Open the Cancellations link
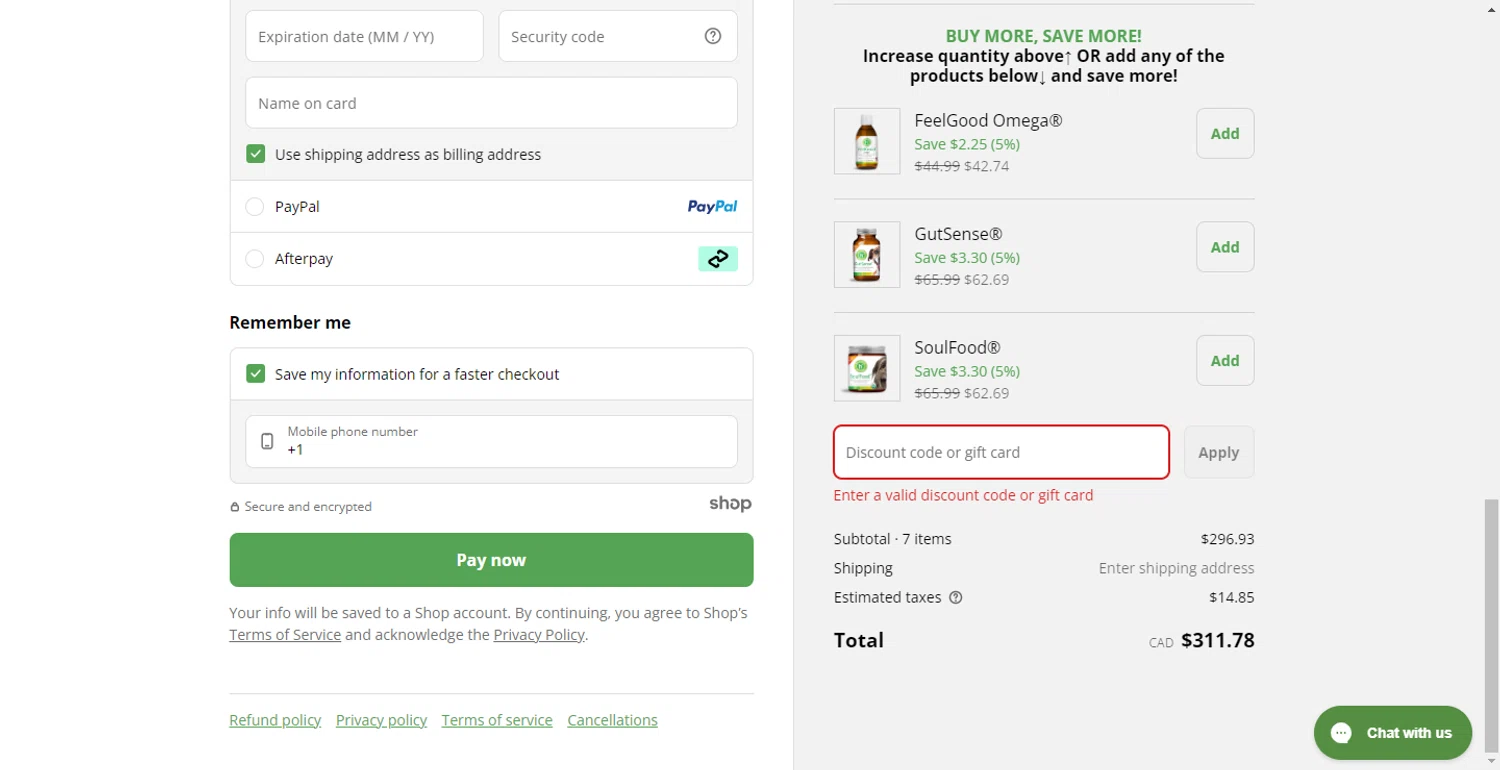1500x770 pixels. point(612,720)
